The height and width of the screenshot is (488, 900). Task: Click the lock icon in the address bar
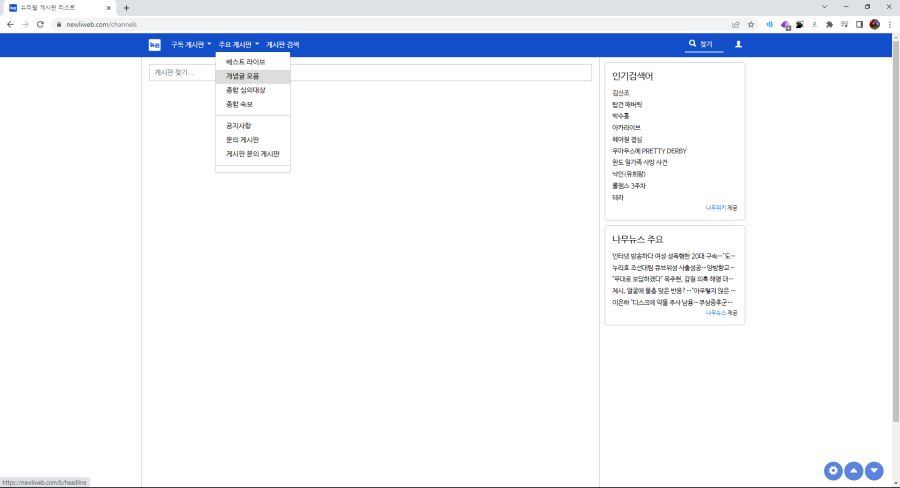(x=59, y=25)
